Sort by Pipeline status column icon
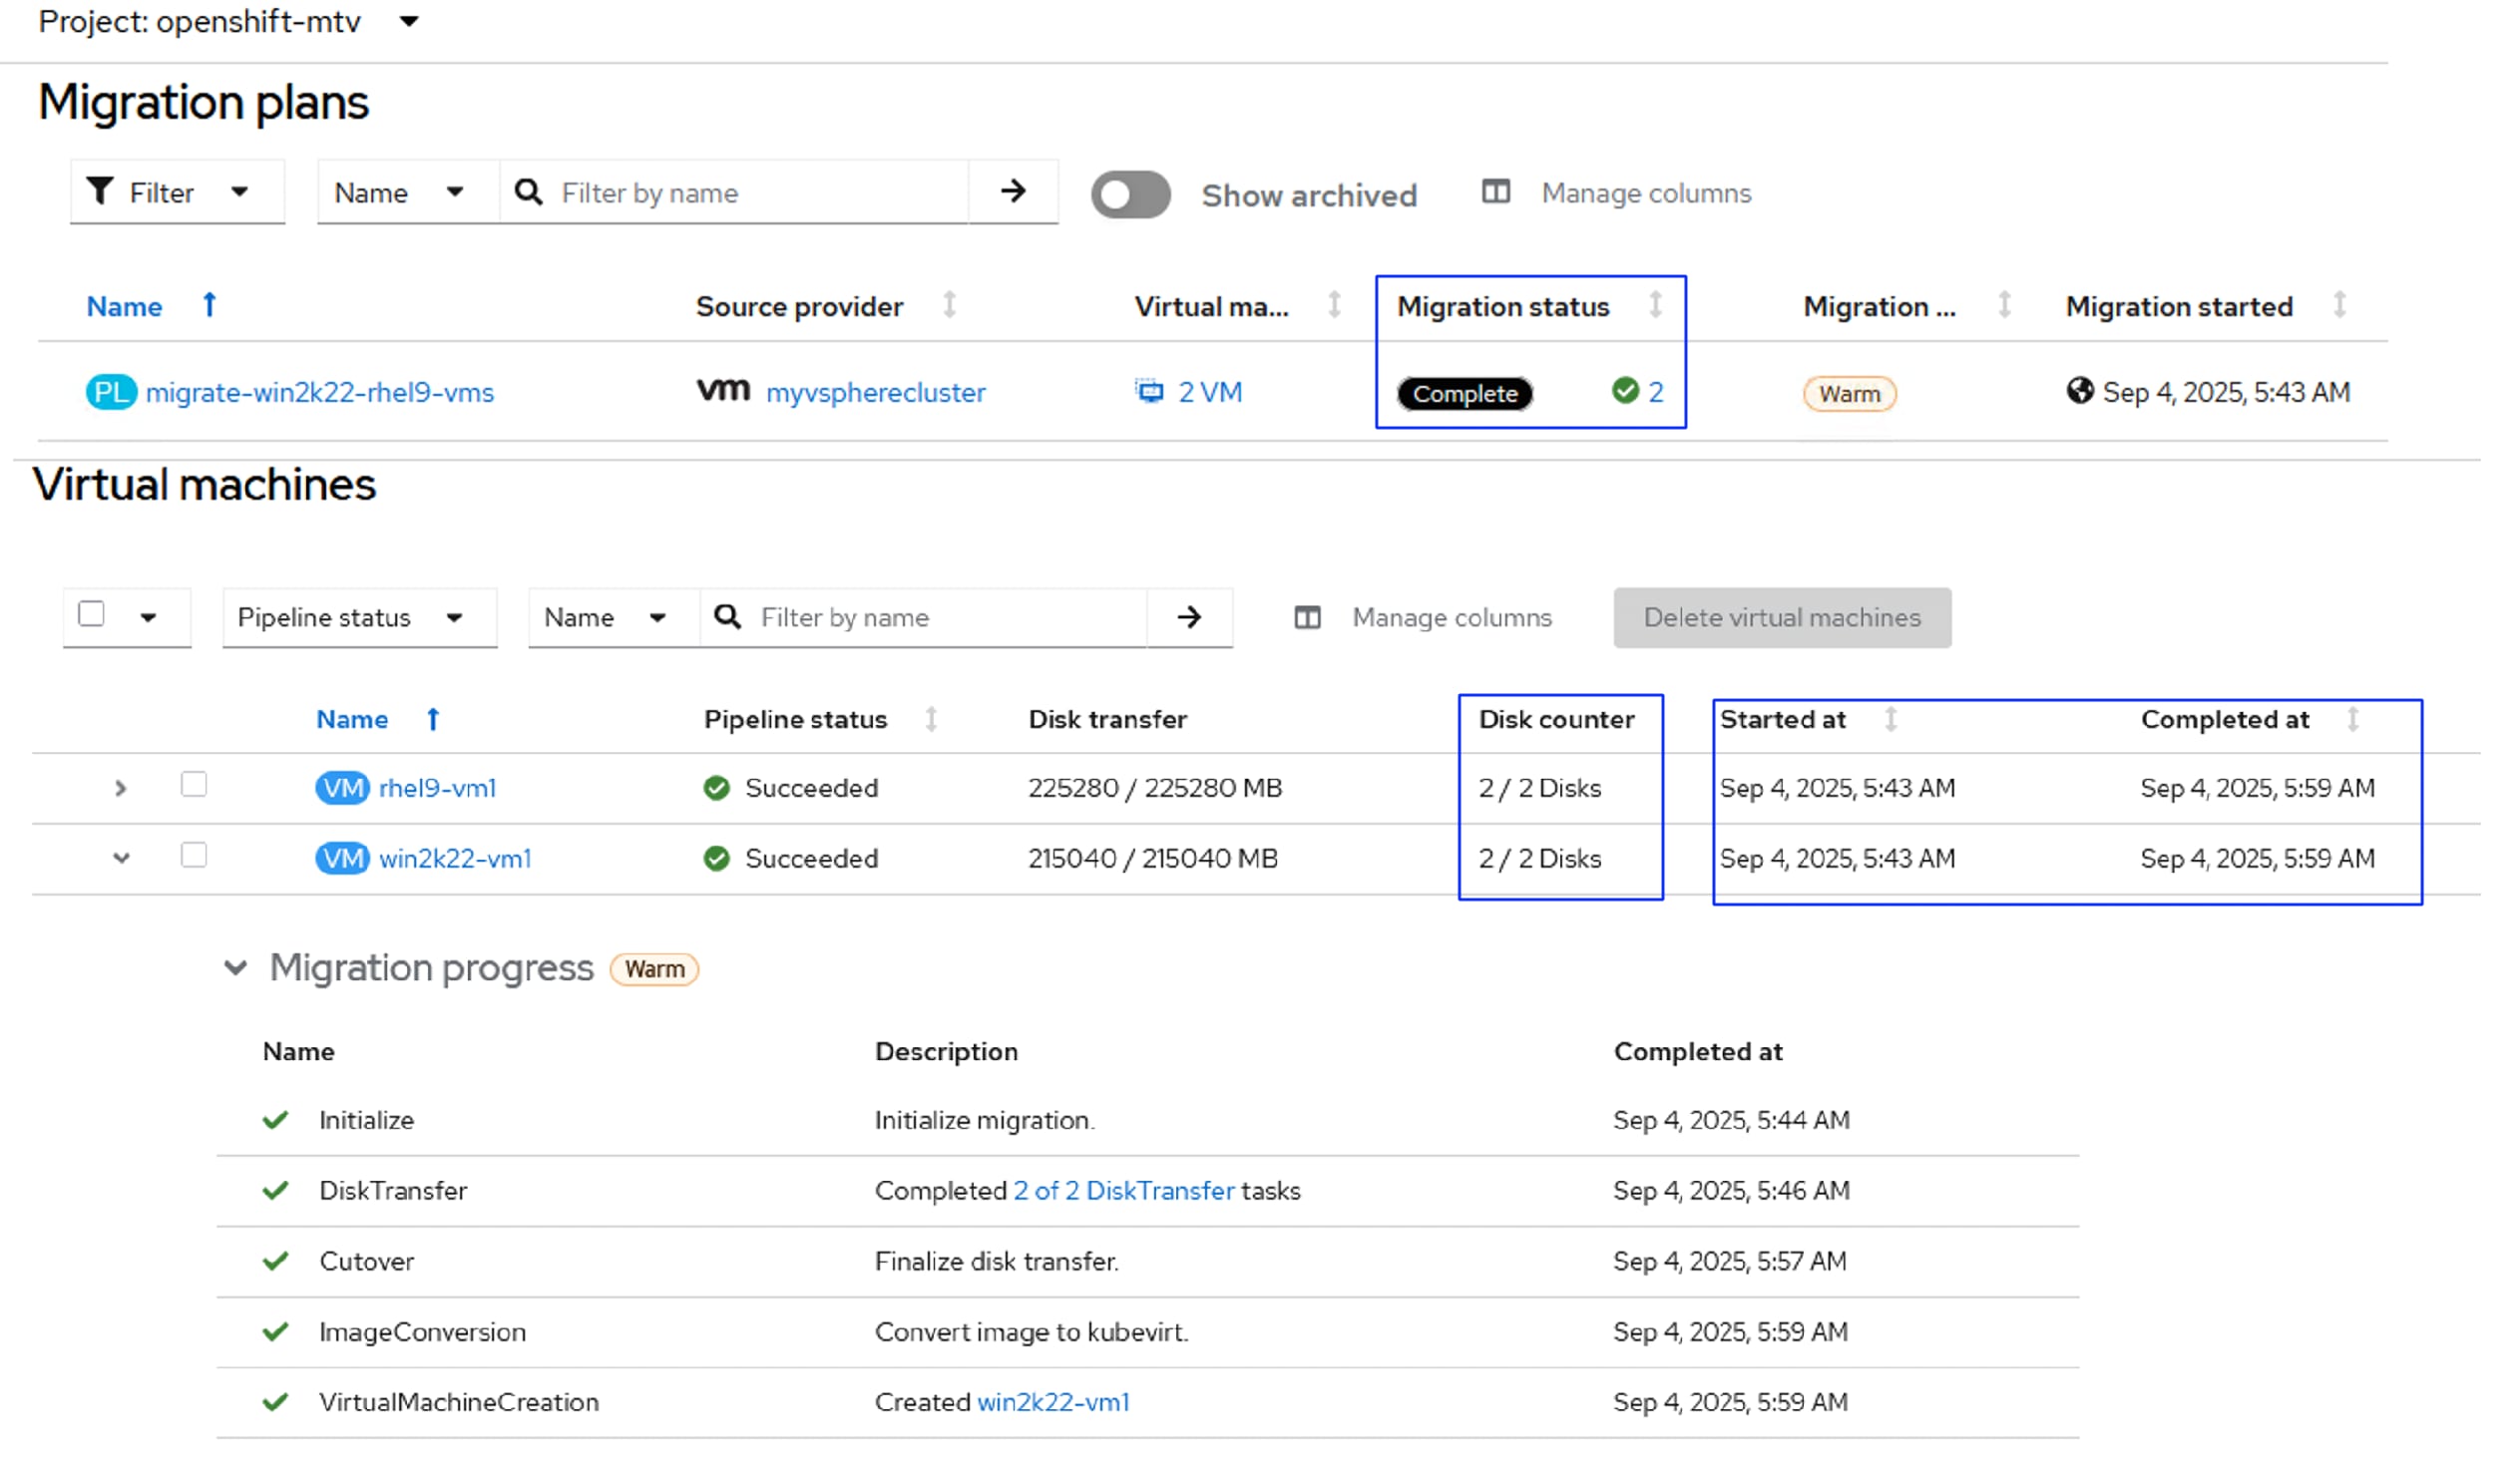The image size is (2520, 1474). tap(931, 719)
